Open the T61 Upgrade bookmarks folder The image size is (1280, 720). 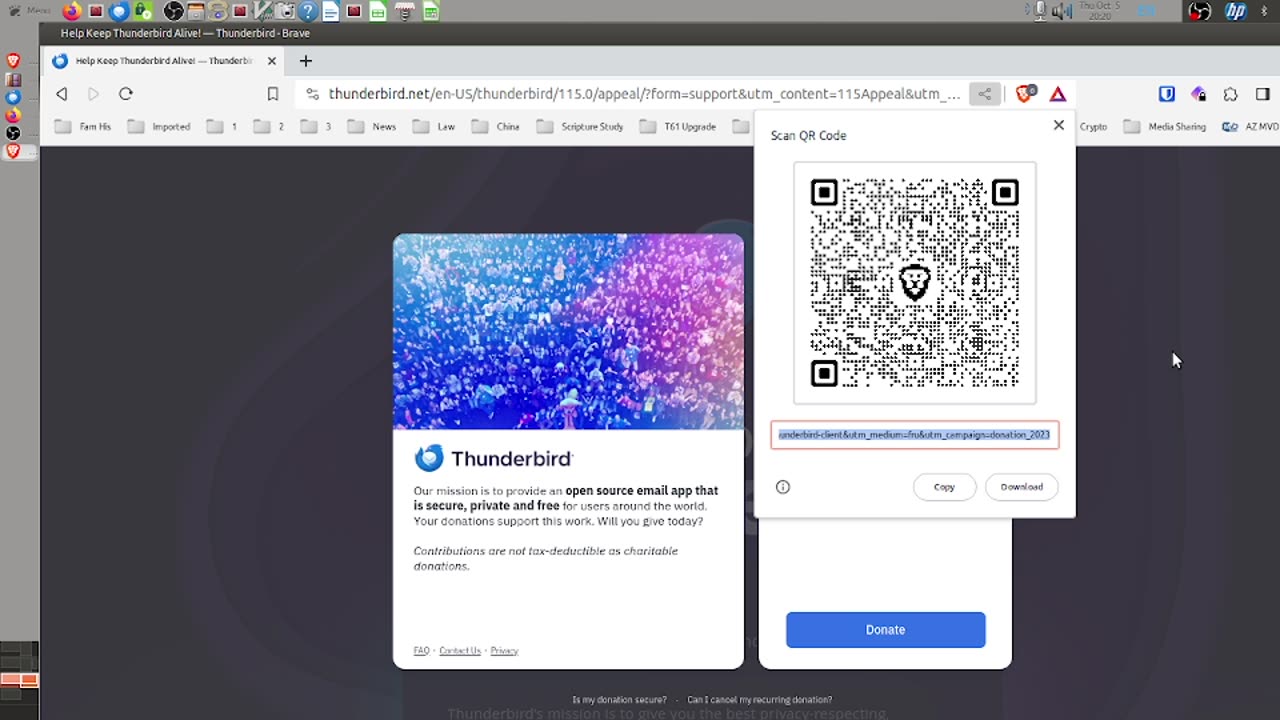click(679, 127)
